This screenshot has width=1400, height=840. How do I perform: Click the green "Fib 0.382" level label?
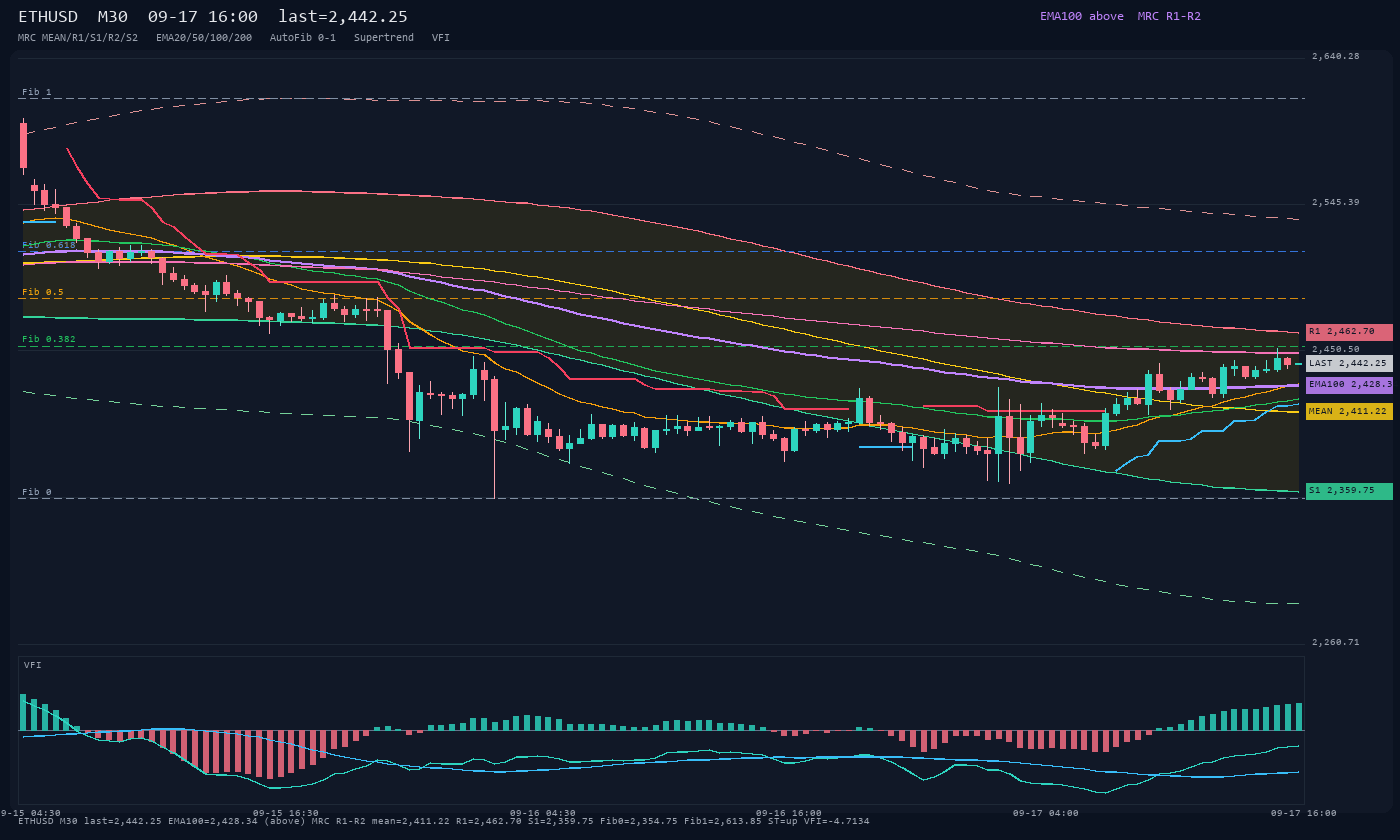click(x=49, y=339)
